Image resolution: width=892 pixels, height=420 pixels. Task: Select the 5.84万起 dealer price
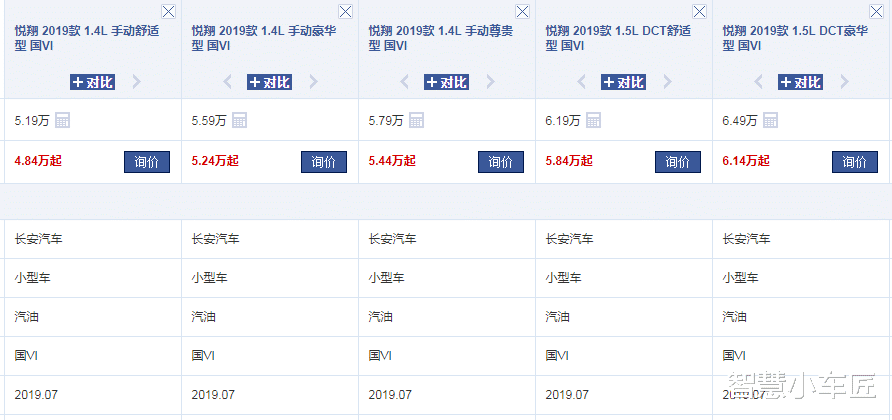coord(569,160)
